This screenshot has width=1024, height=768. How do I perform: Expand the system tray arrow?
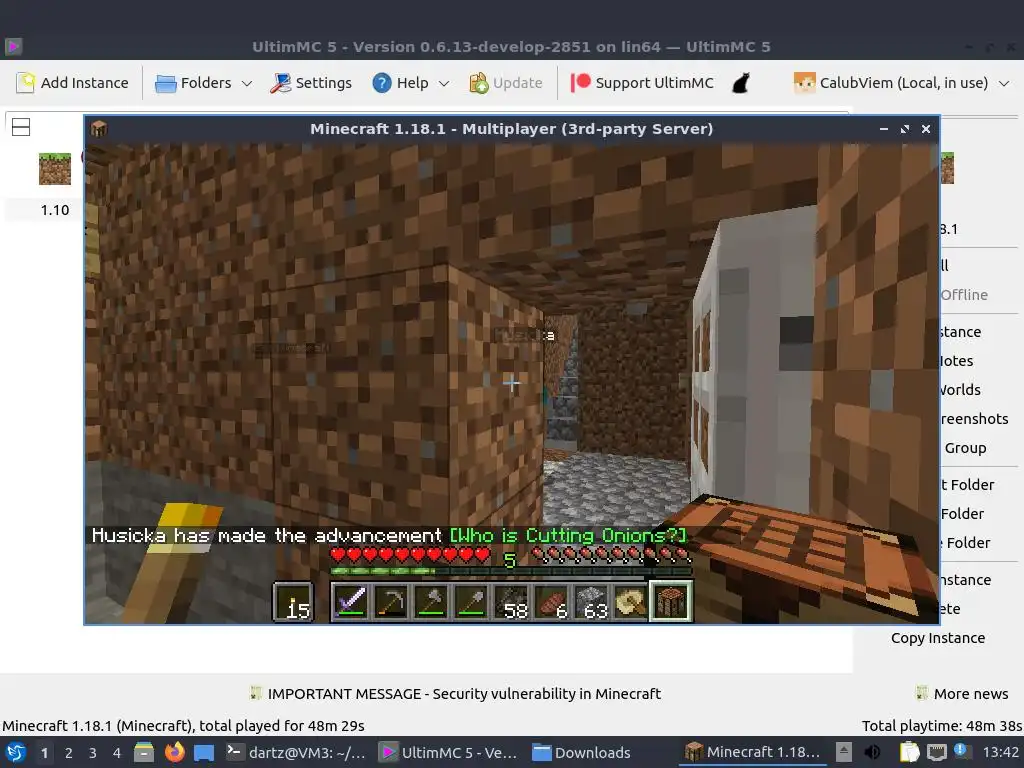[844, 752]
